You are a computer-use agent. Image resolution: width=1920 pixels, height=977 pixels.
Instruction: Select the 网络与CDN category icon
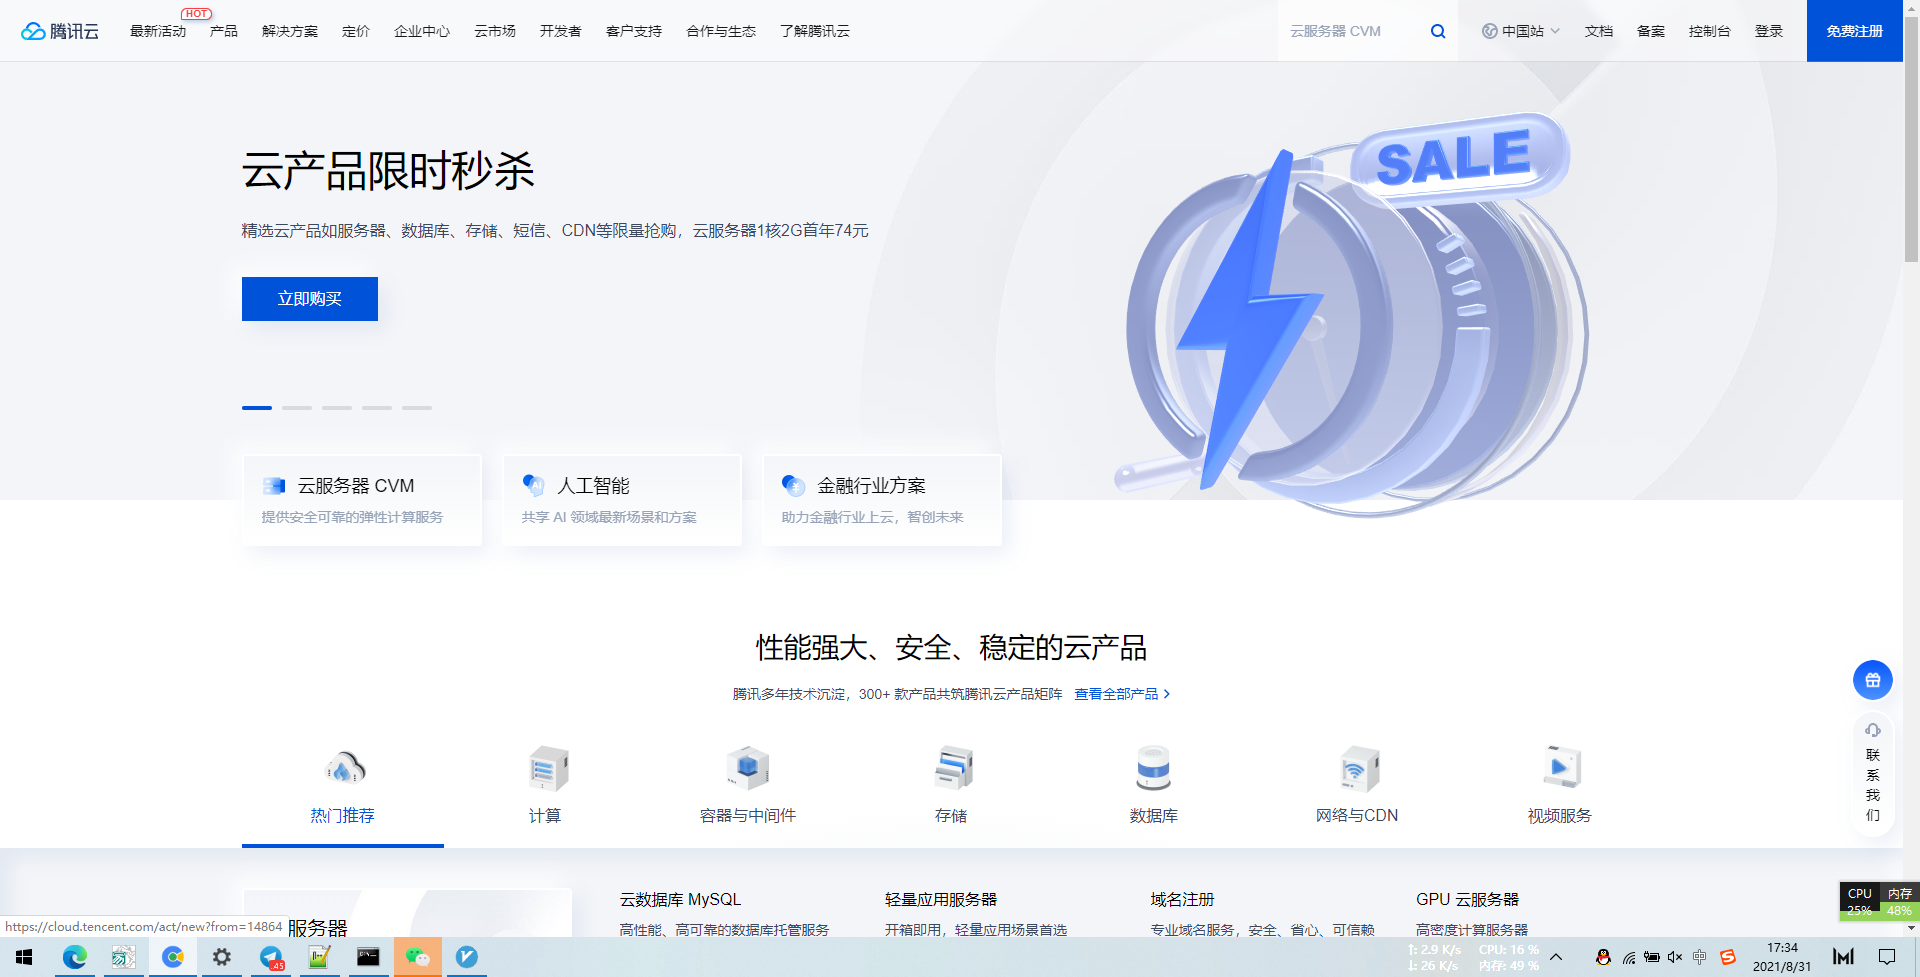(x=1357, y=768)
